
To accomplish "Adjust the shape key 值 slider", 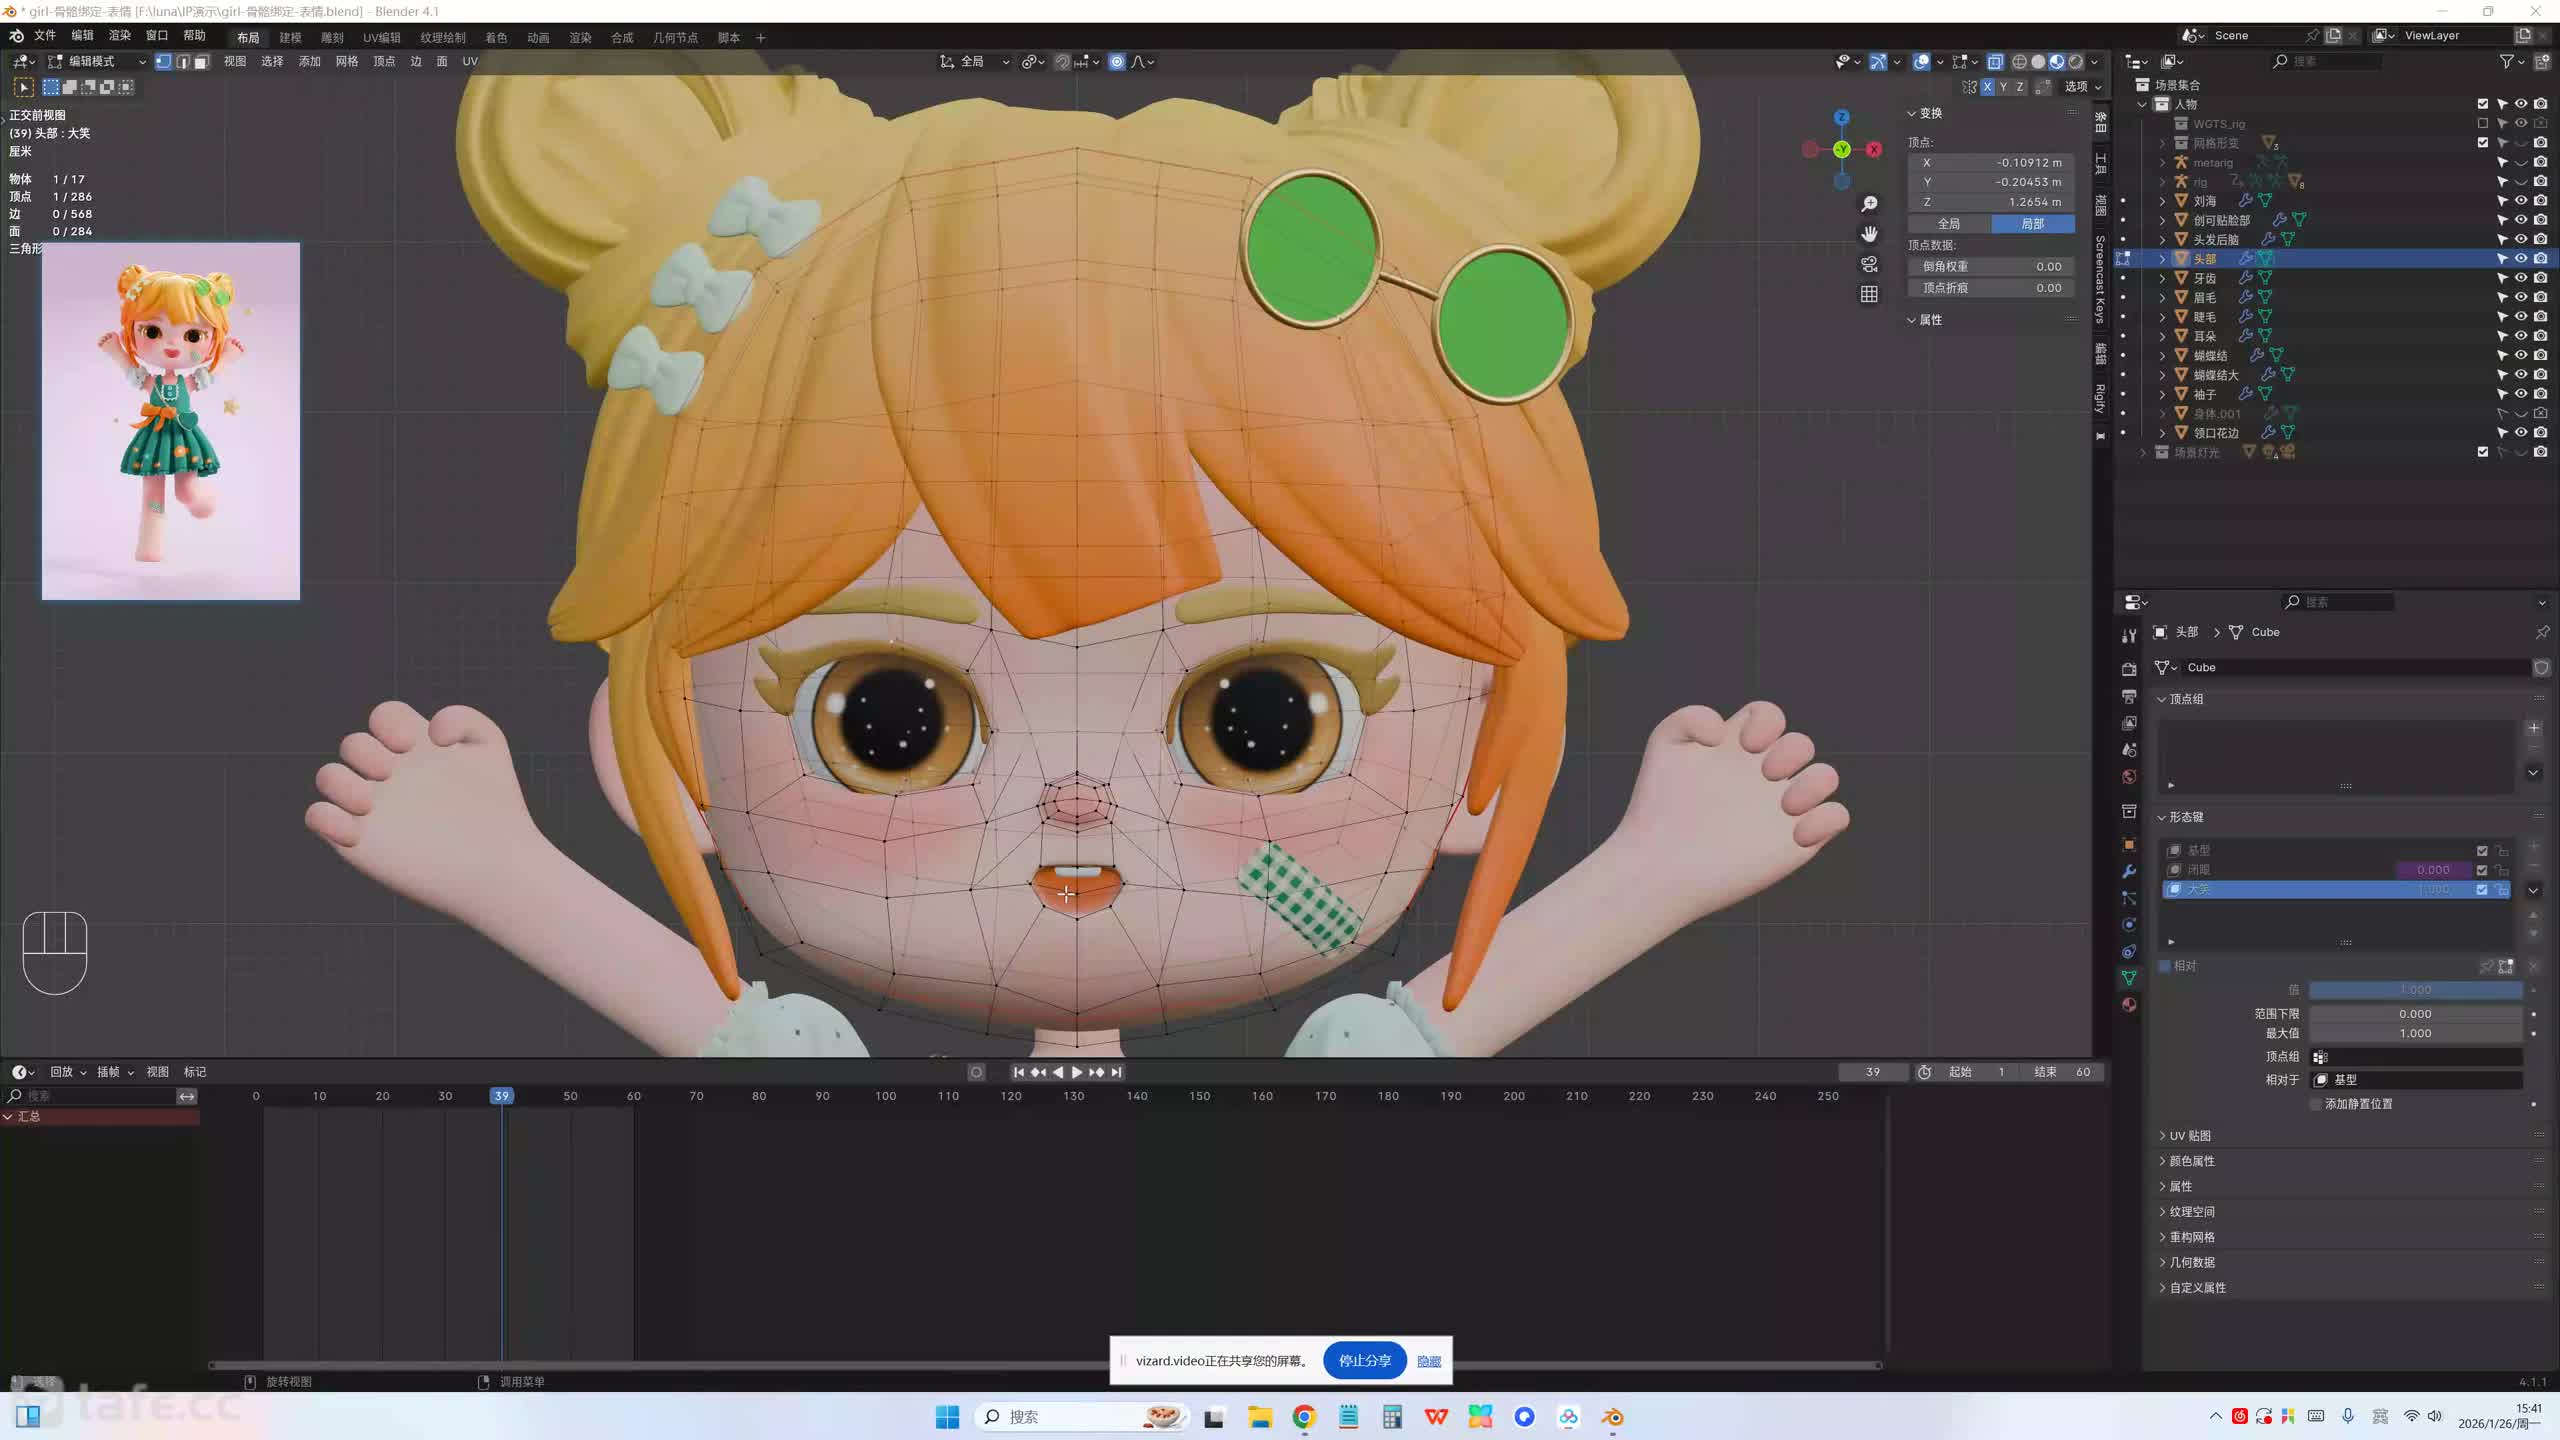I will pos(2415,990).
